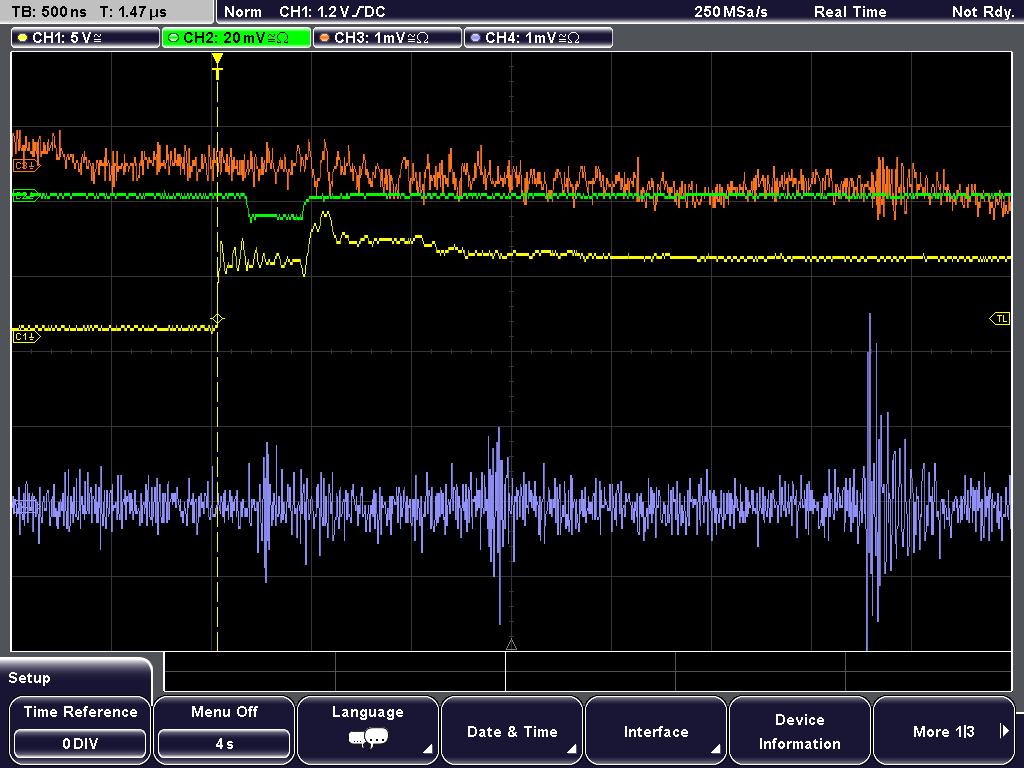Click the C3 ground level marker
The width and height of the screenshot is (1024, 768).
click(x=26, y=166)
